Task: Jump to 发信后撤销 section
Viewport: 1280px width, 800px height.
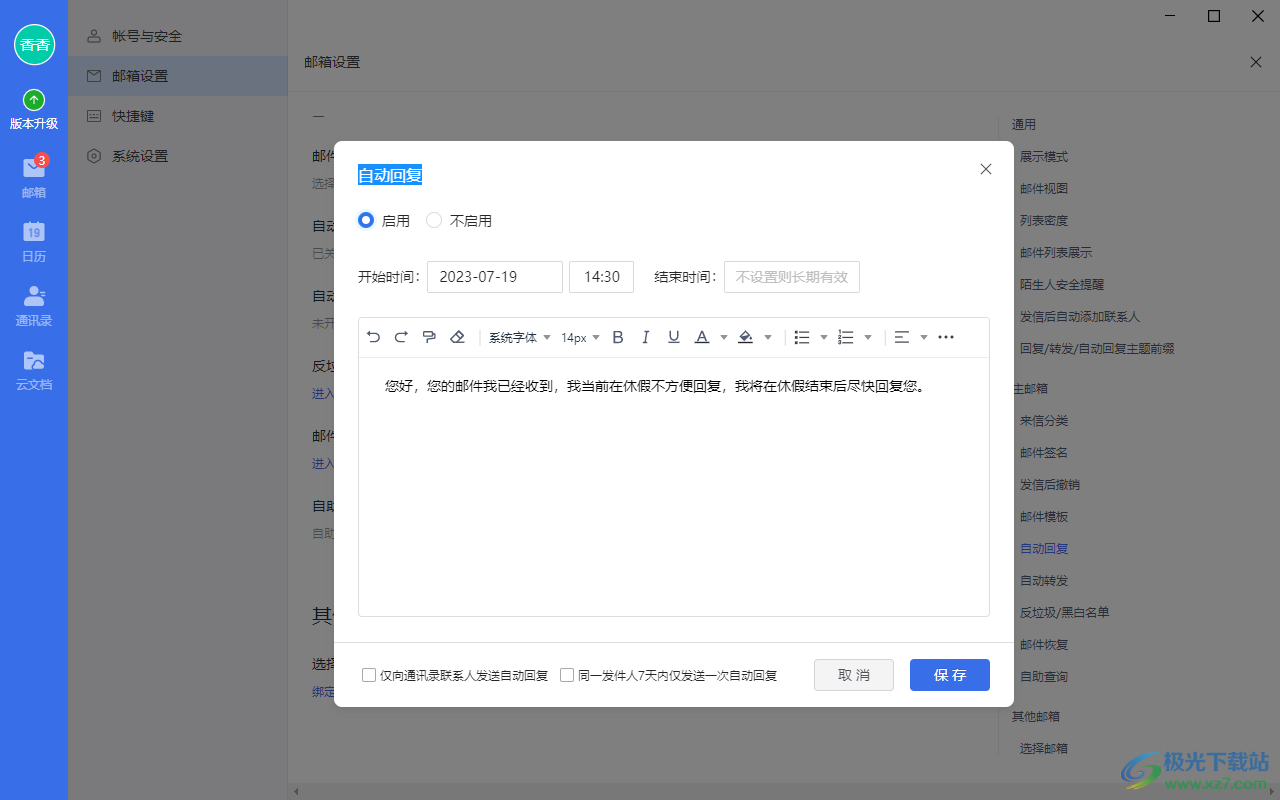Action: (1050, 485)
